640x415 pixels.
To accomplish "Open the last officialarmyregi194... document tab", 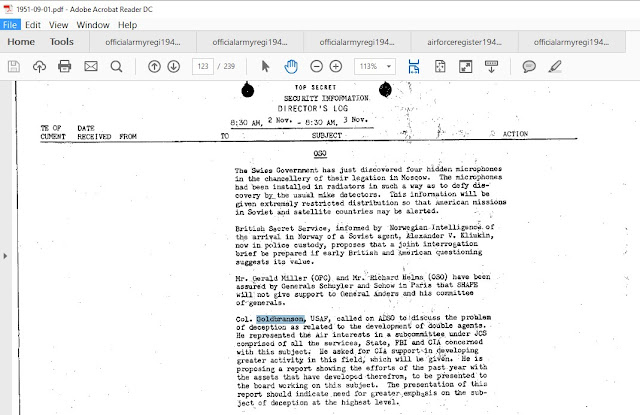I will point(571,42).
